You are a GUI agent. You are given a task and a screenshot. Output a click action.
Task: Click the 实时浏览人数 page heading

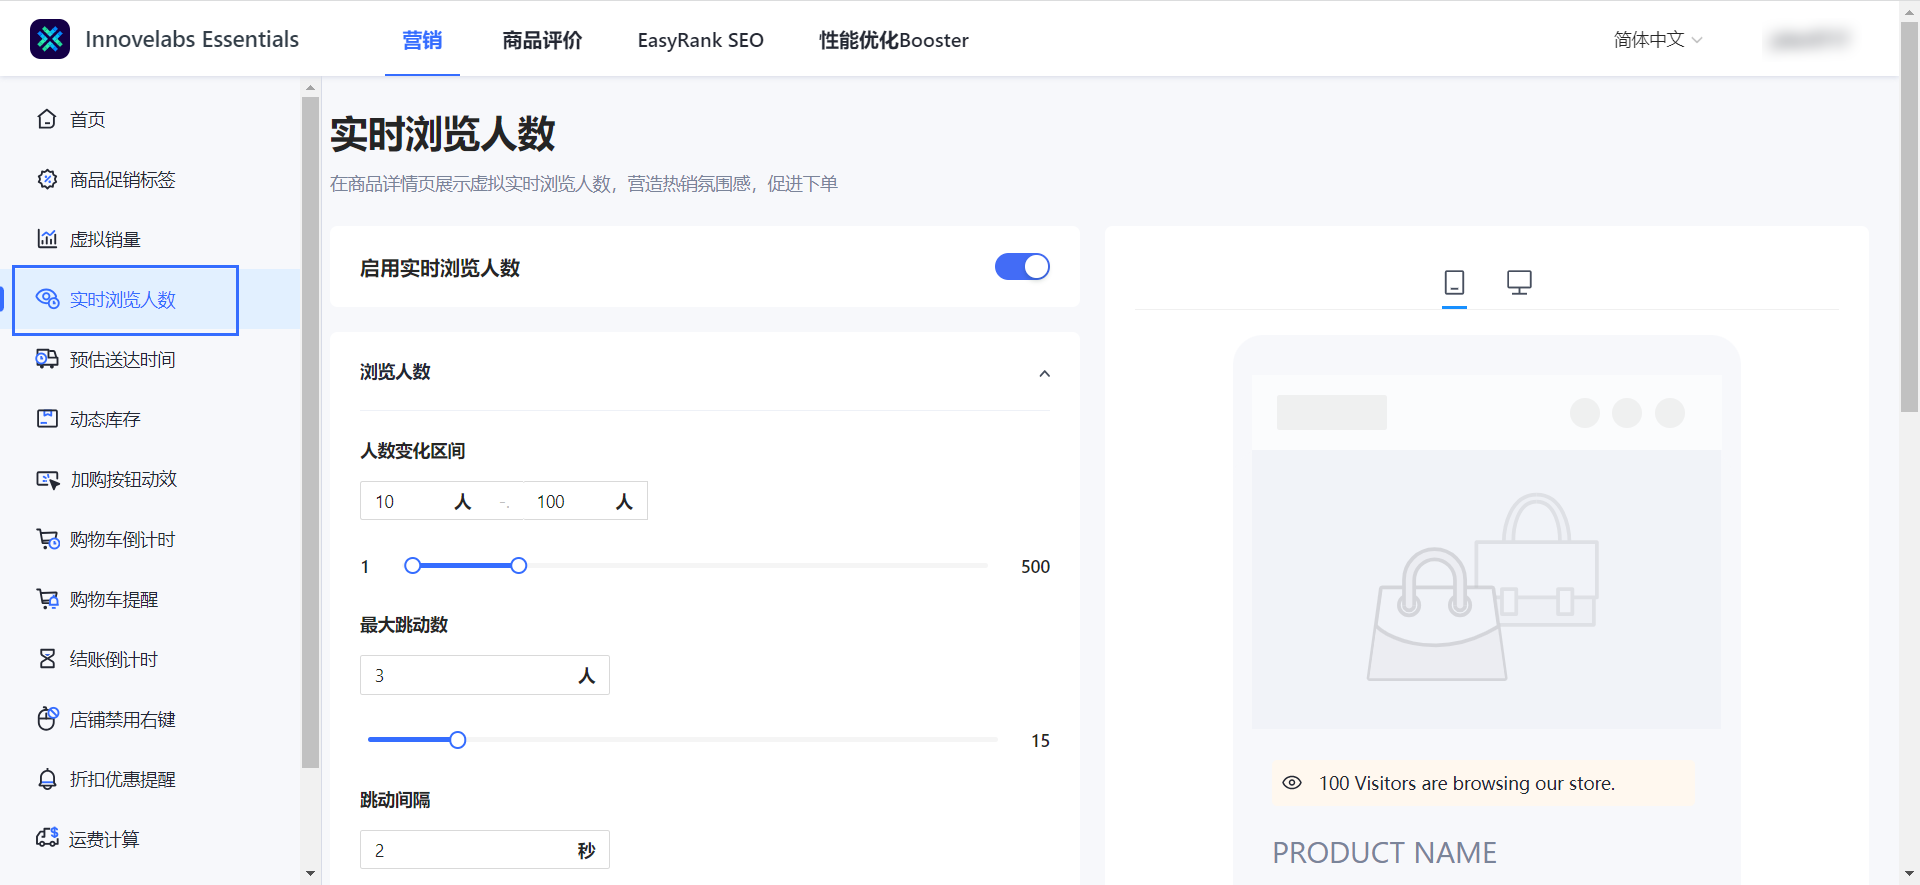point(442,134)
